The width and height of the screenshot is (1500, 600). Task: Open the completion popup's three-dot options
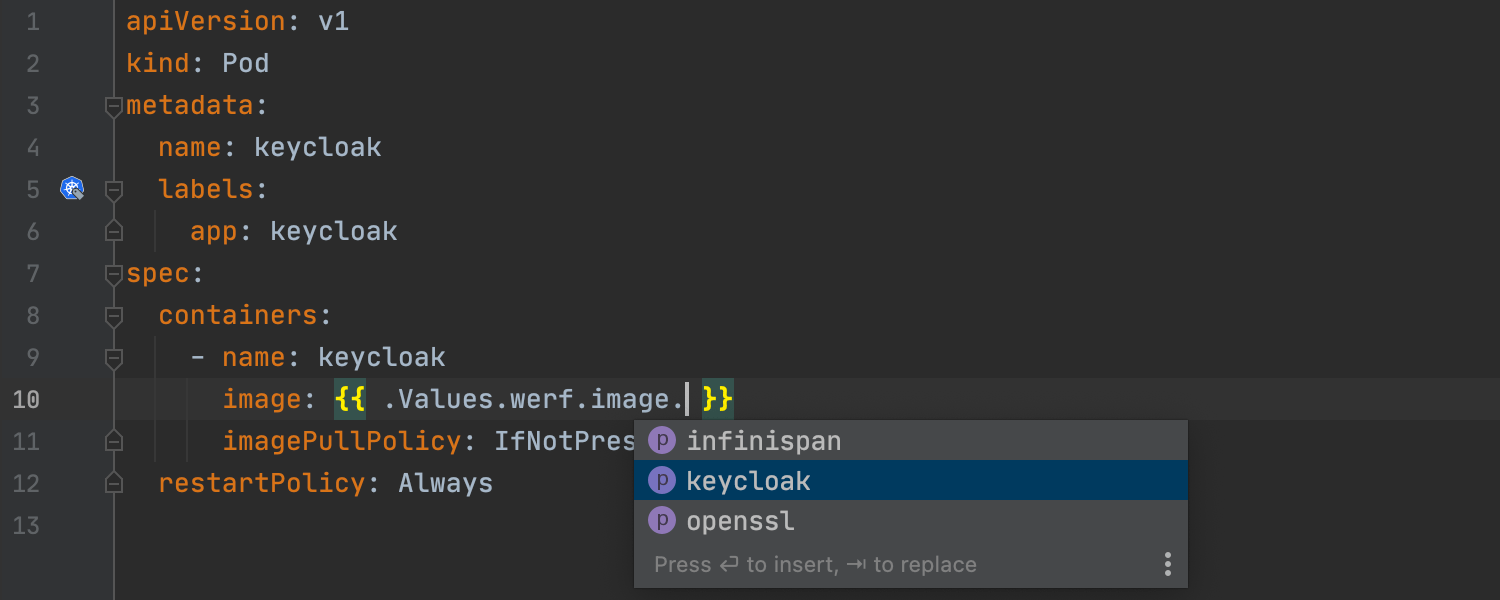click(x=1167, y=564)
